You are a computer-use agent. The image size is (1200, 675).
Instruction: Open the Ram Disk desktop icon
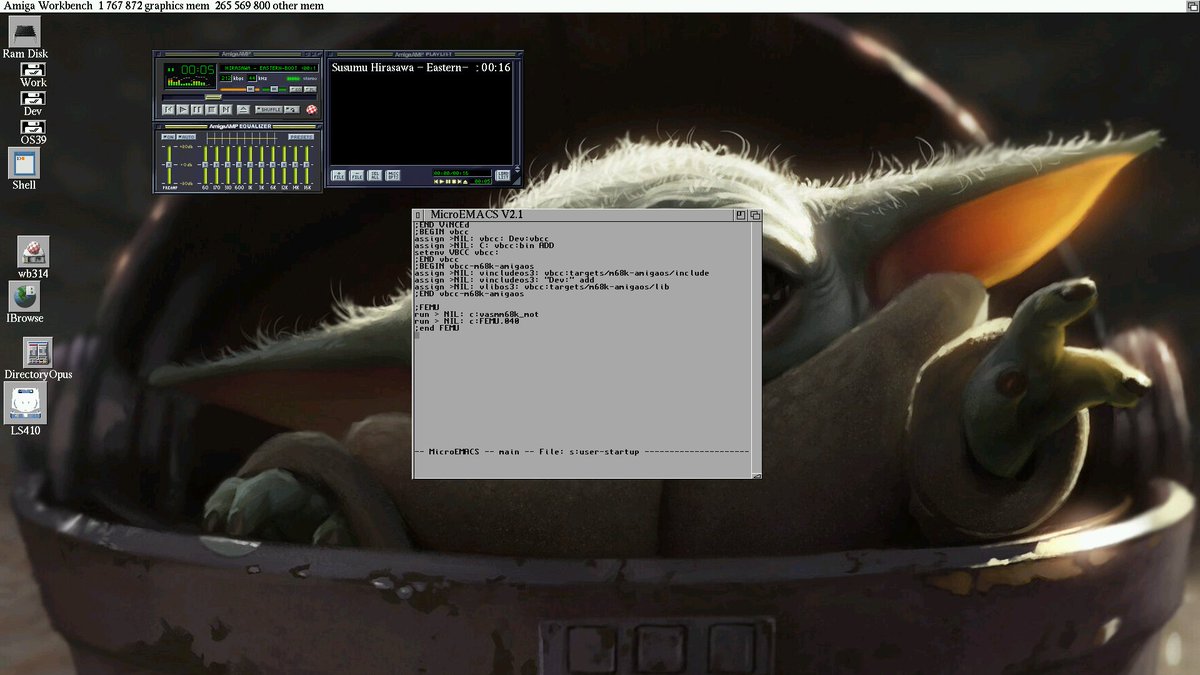[25, 34]
